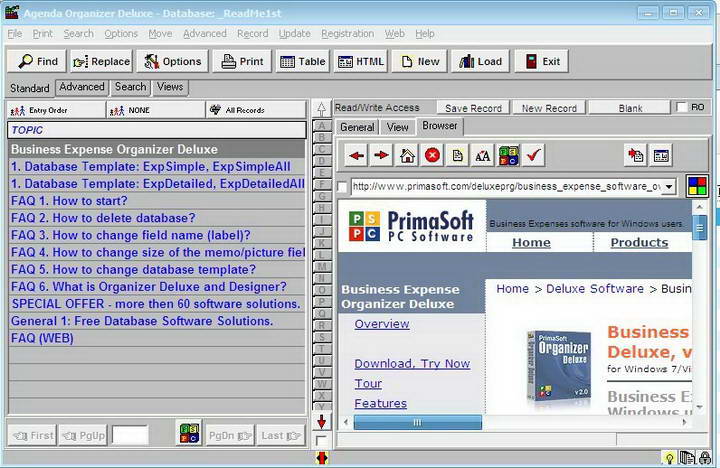Image resolution: width=720 pixels, height=468 pixels.
Task: Exit the application via Exit button
Action: coord(541,61)
